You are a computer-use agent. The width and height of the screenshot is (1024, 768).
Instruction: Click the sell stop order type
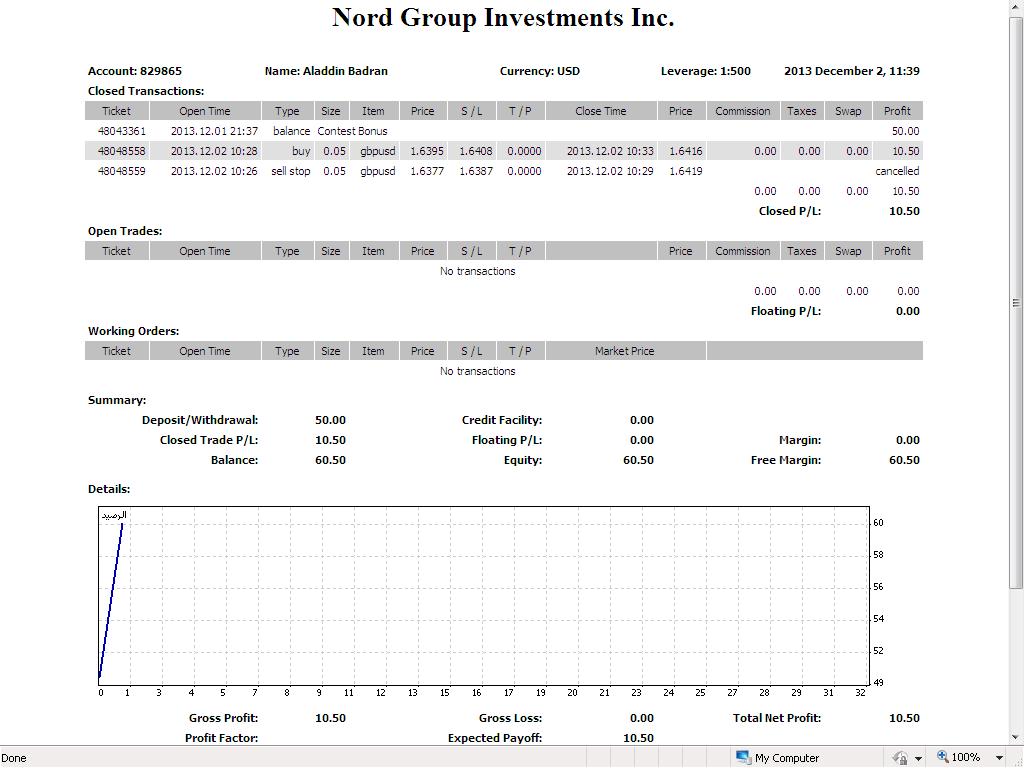point(291,171)
